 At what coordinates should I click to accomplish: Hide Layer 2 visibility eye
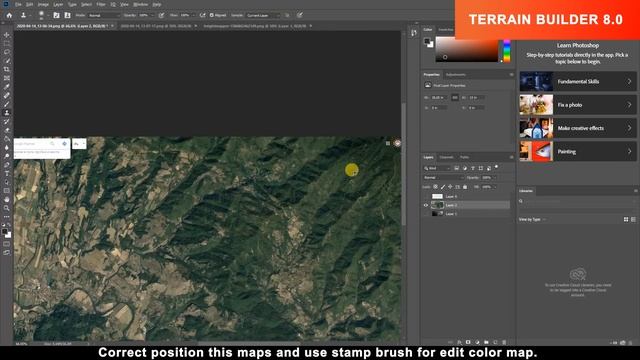tap(425, 205)
